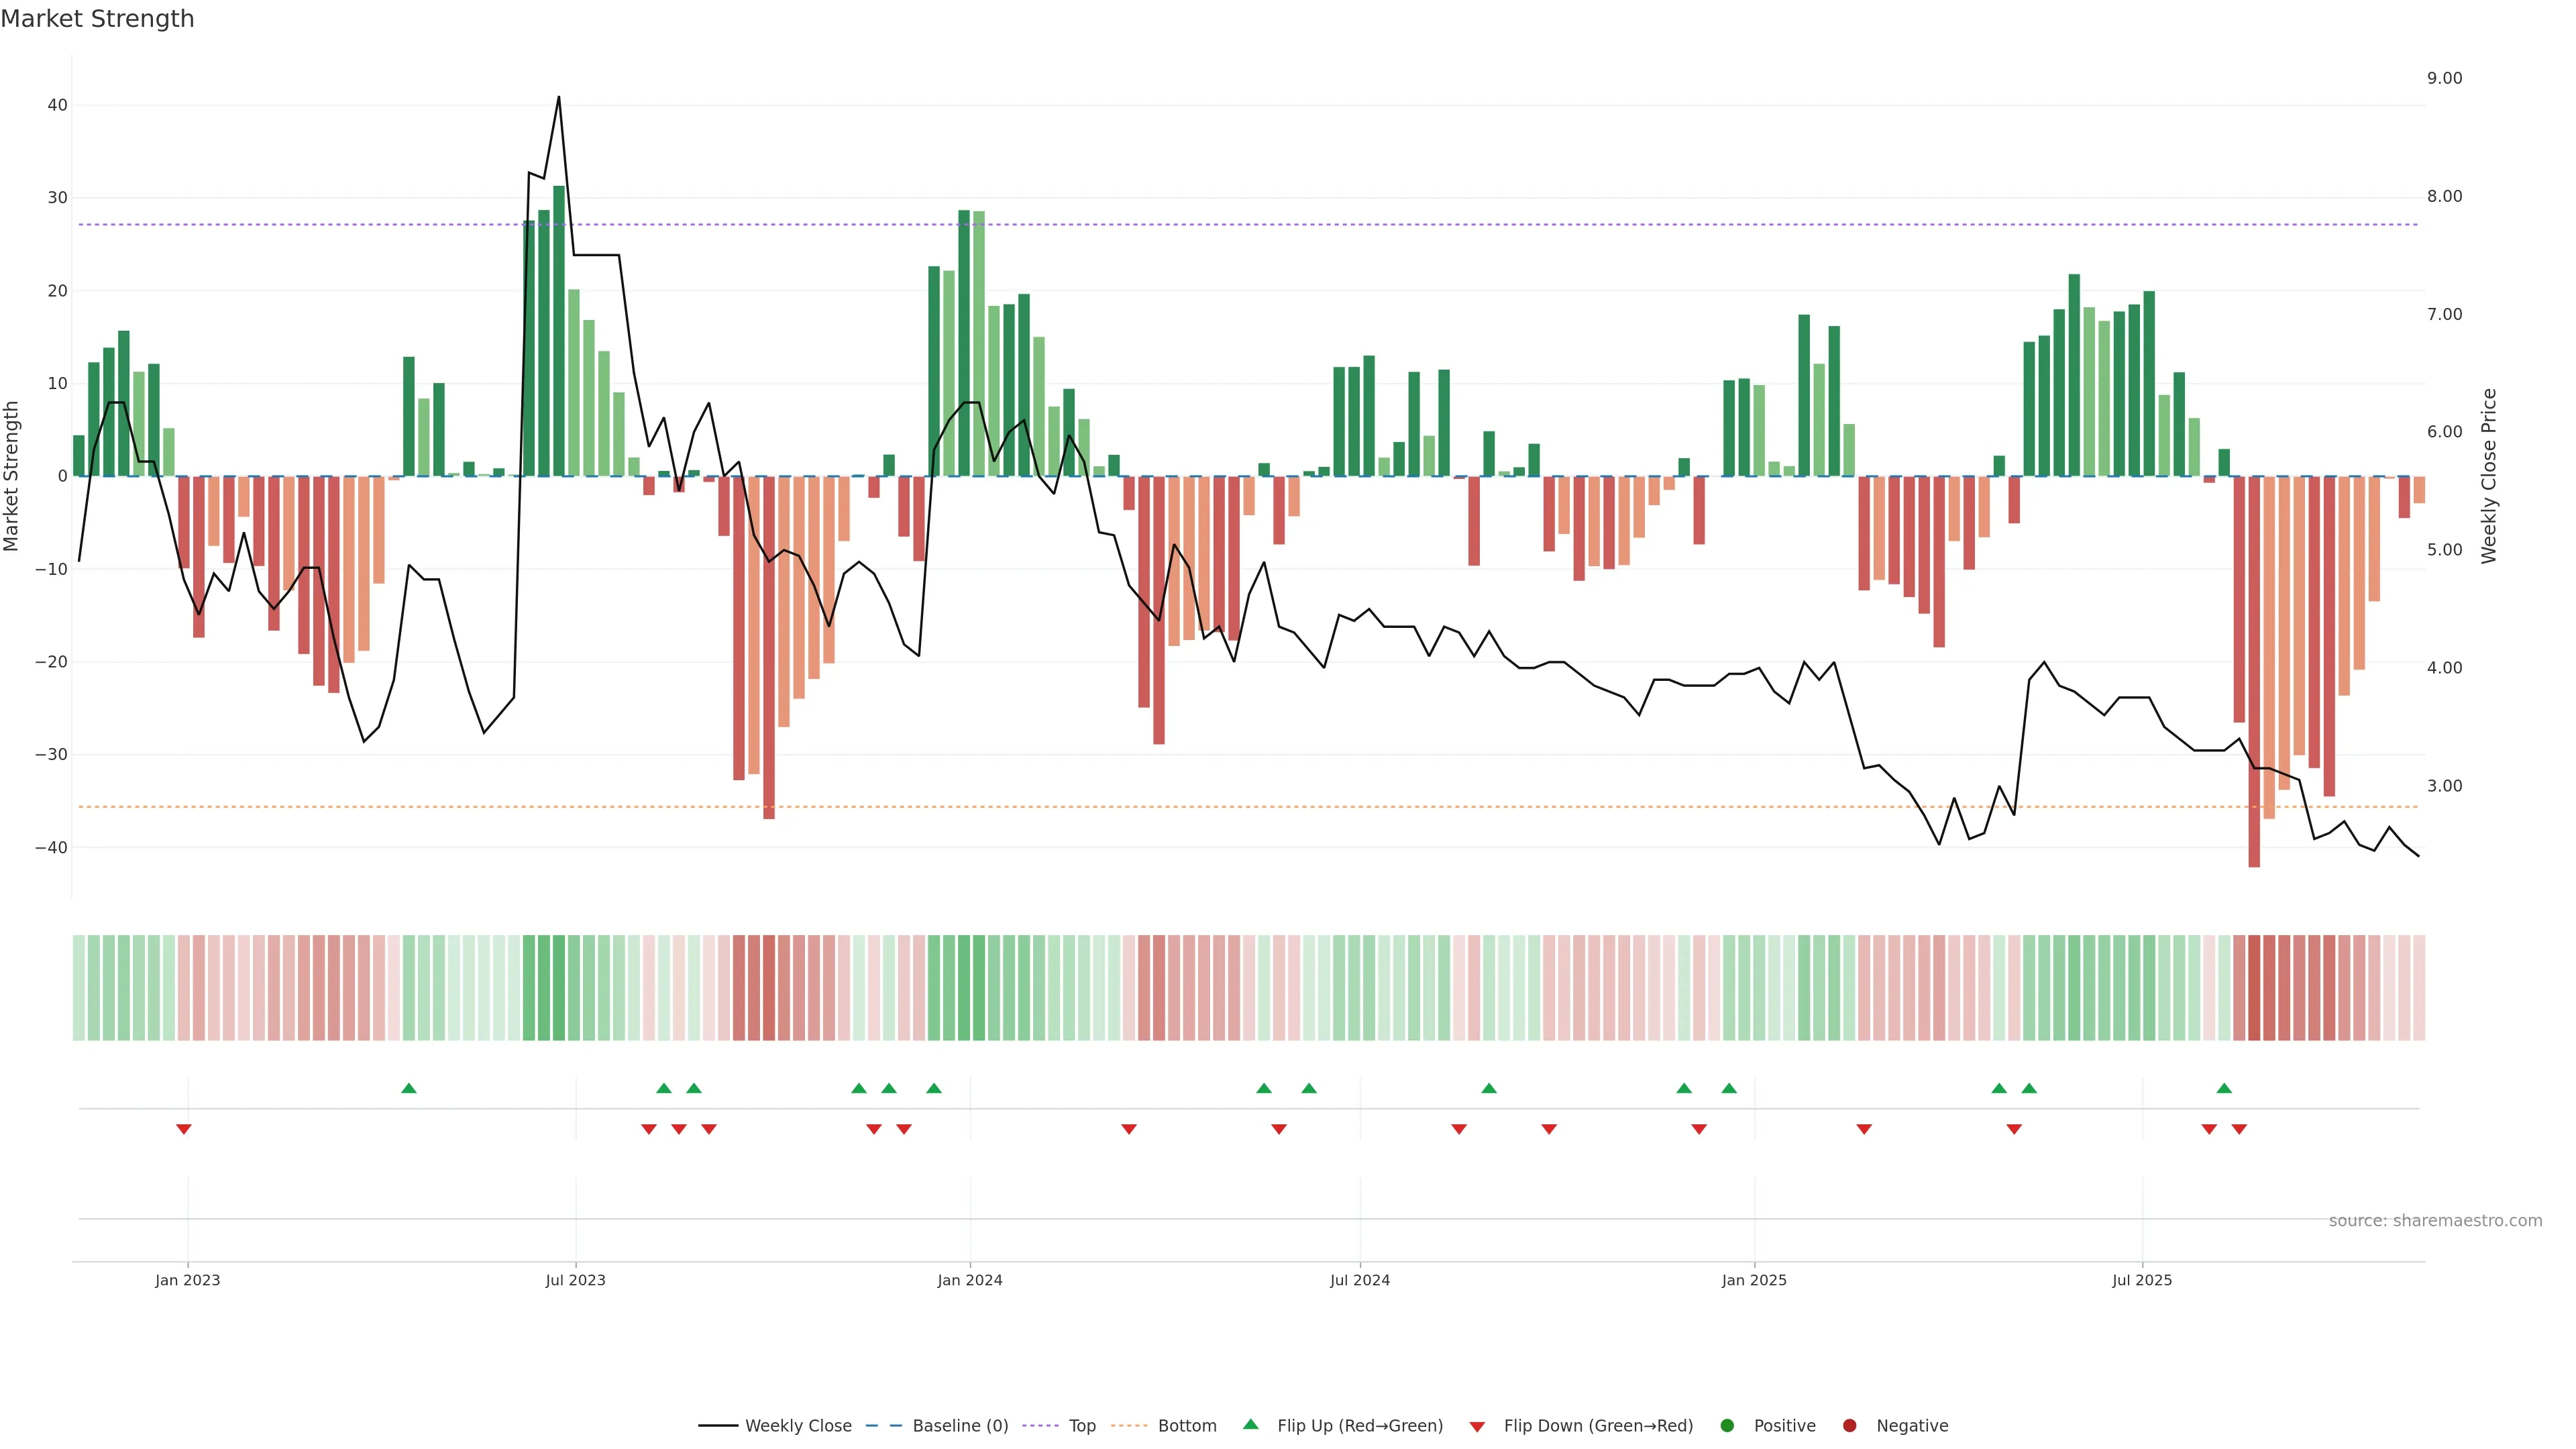Click the Jul 2025 x-axis label

tap(2142, 1280)
